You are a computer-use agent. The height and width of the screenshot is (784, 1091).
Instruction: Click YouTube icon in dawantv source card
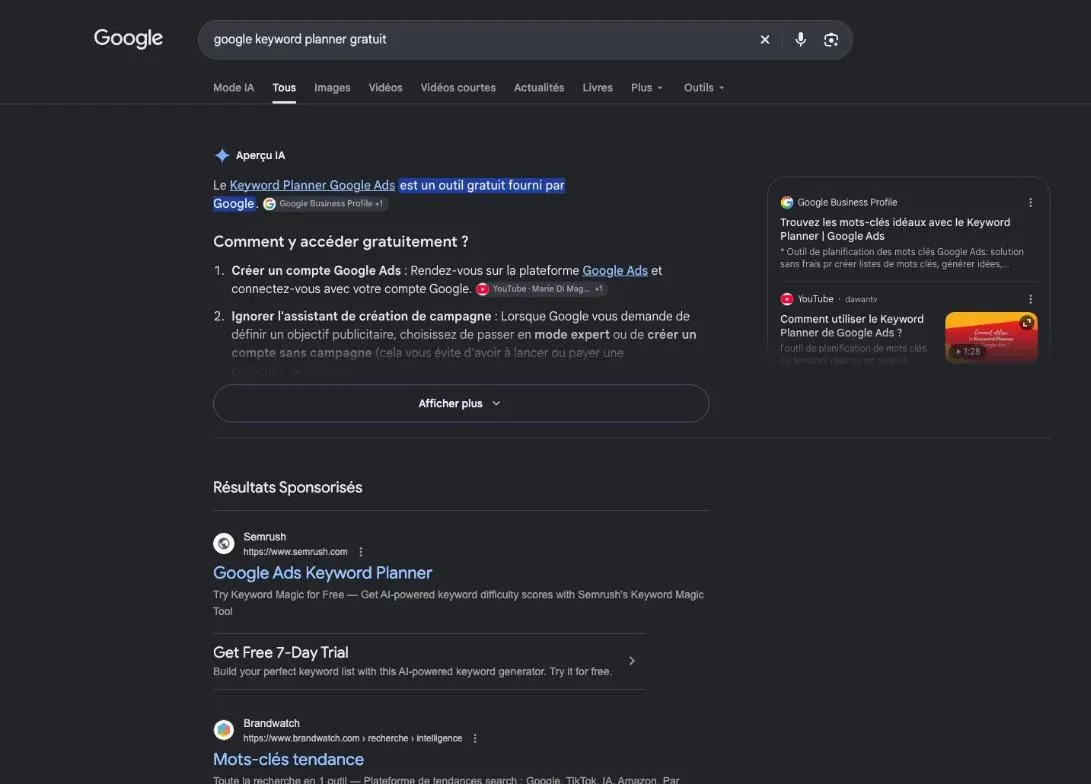[x=787, y=299]
